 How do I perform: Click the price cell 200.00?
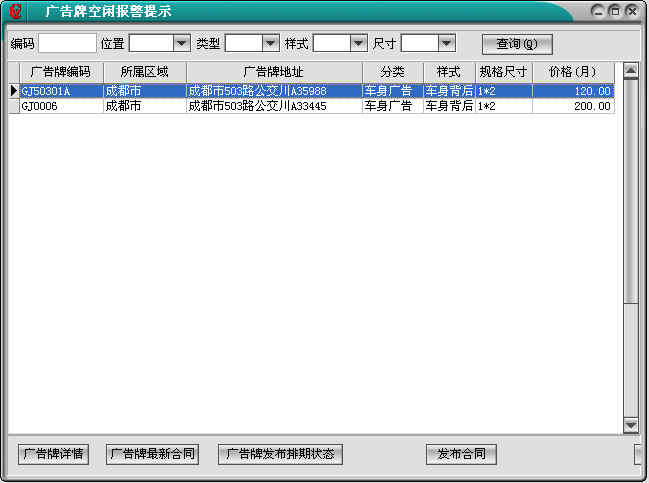coord(573,106)
